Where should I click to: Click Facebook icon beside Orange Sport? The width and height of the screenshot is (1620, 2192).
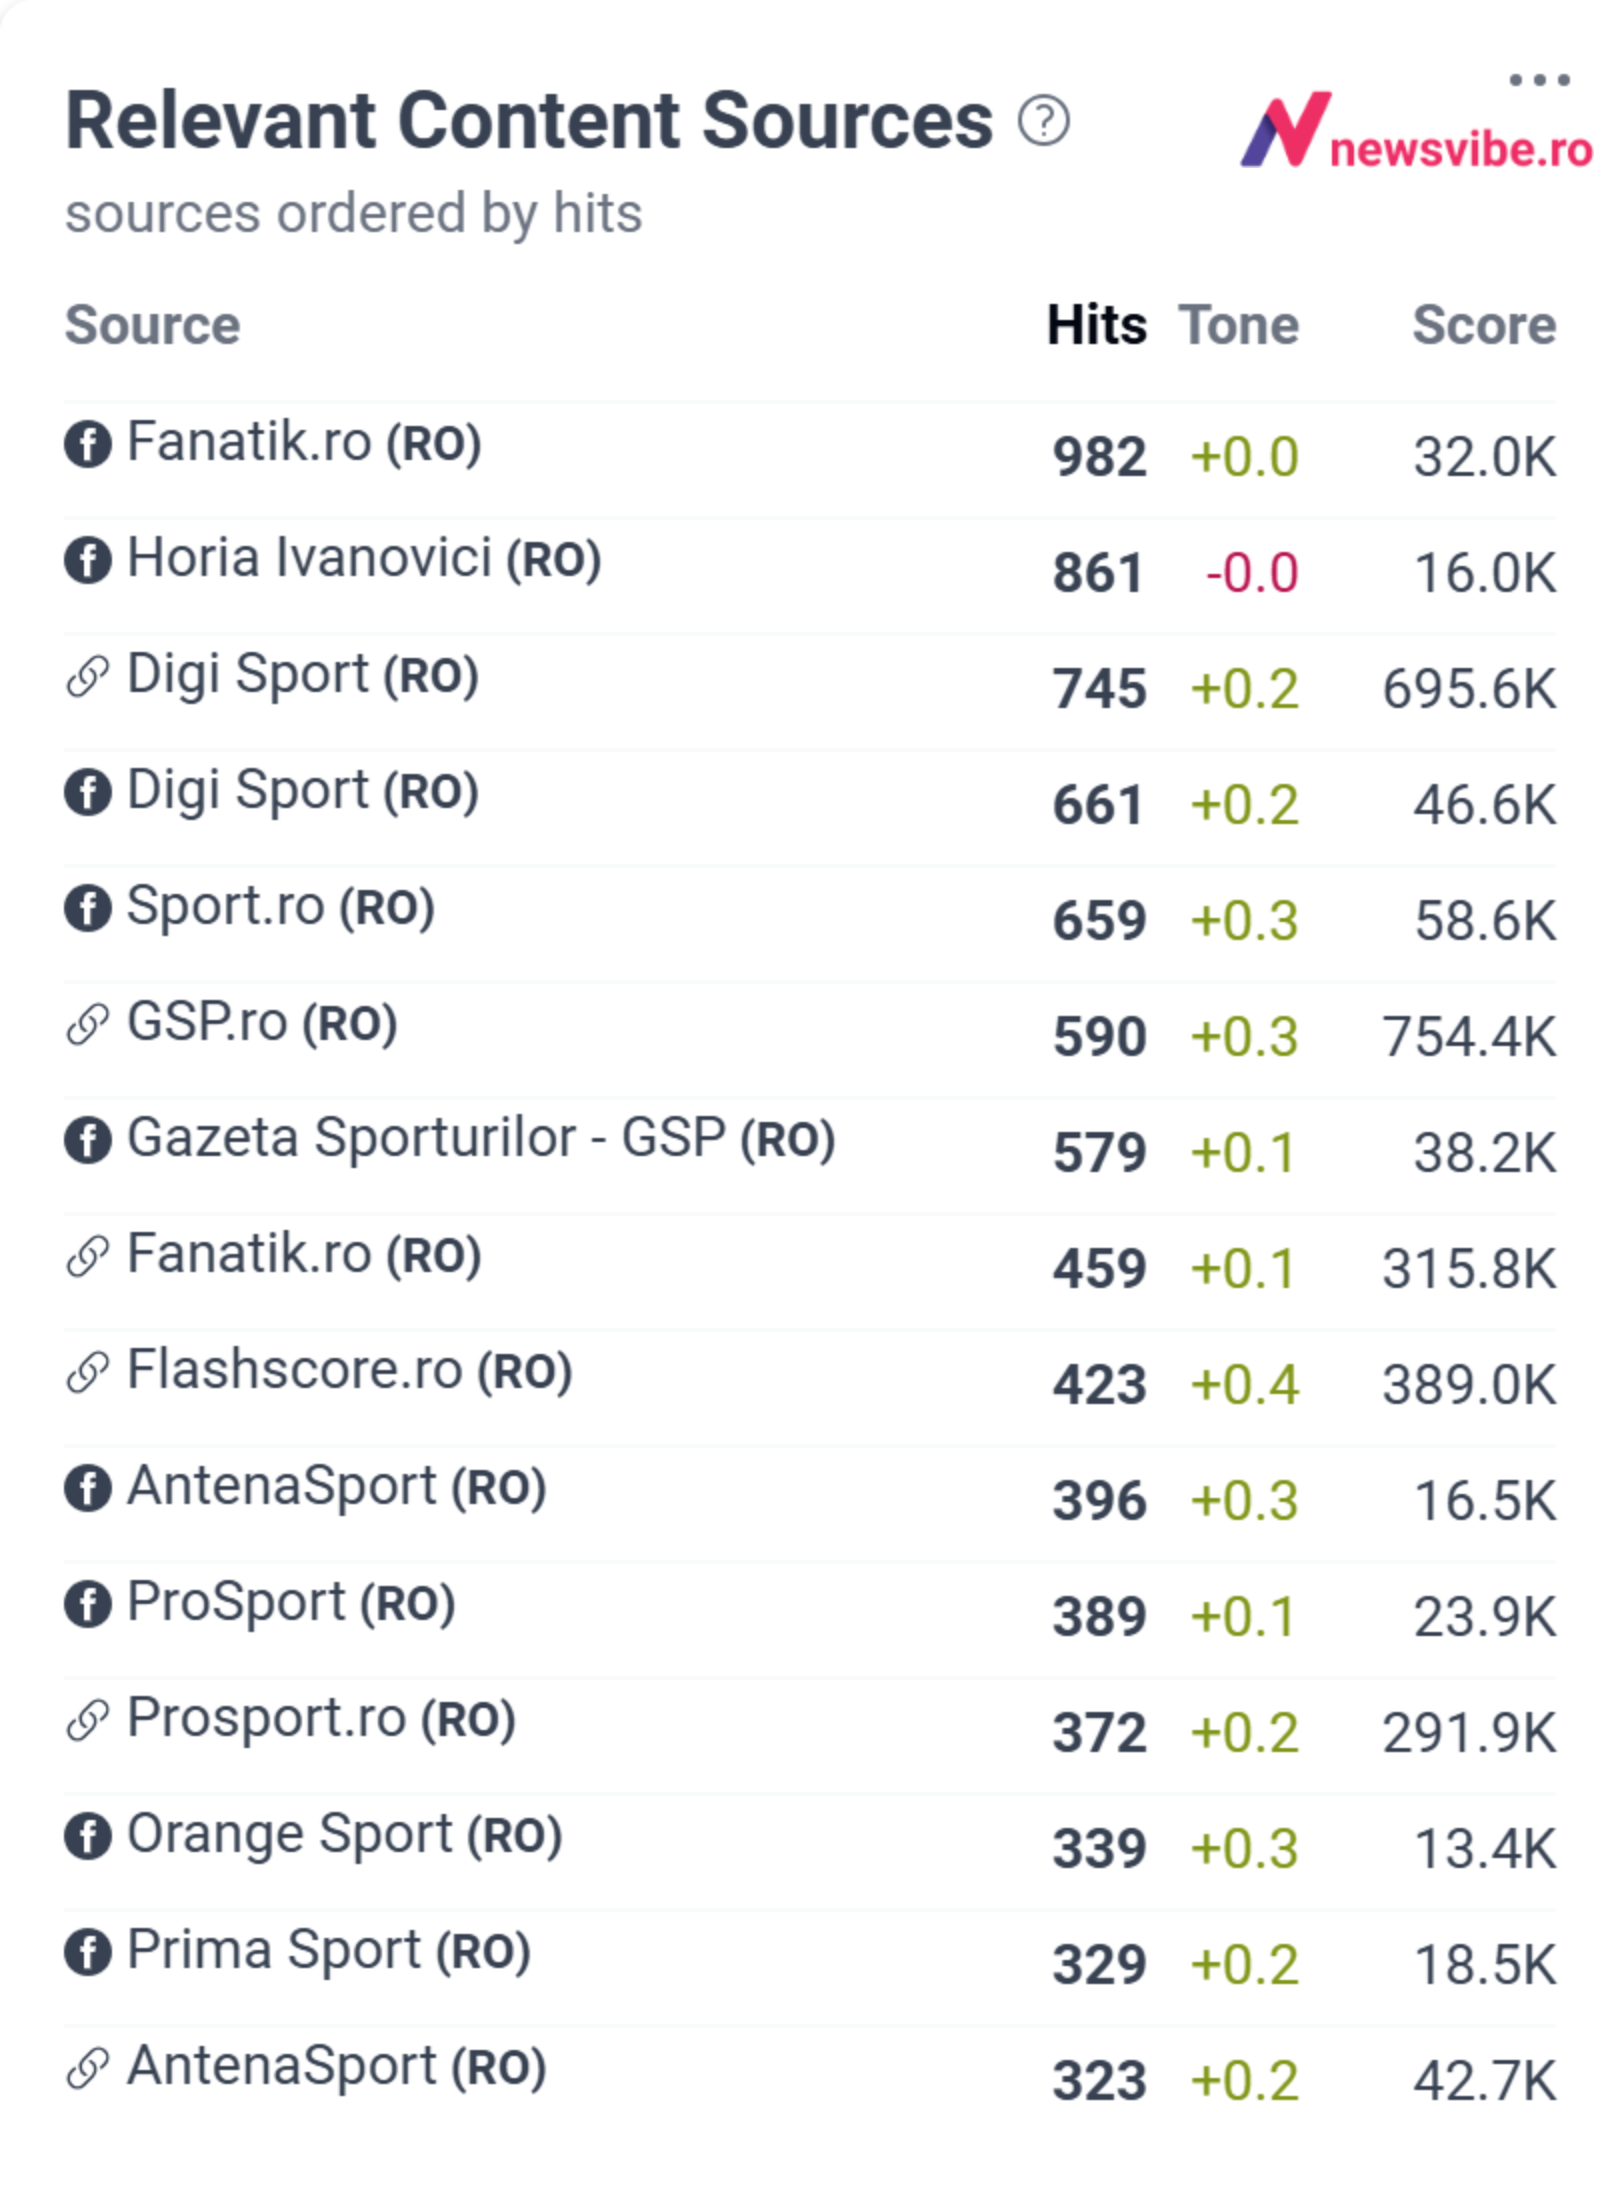[88, 1836]
